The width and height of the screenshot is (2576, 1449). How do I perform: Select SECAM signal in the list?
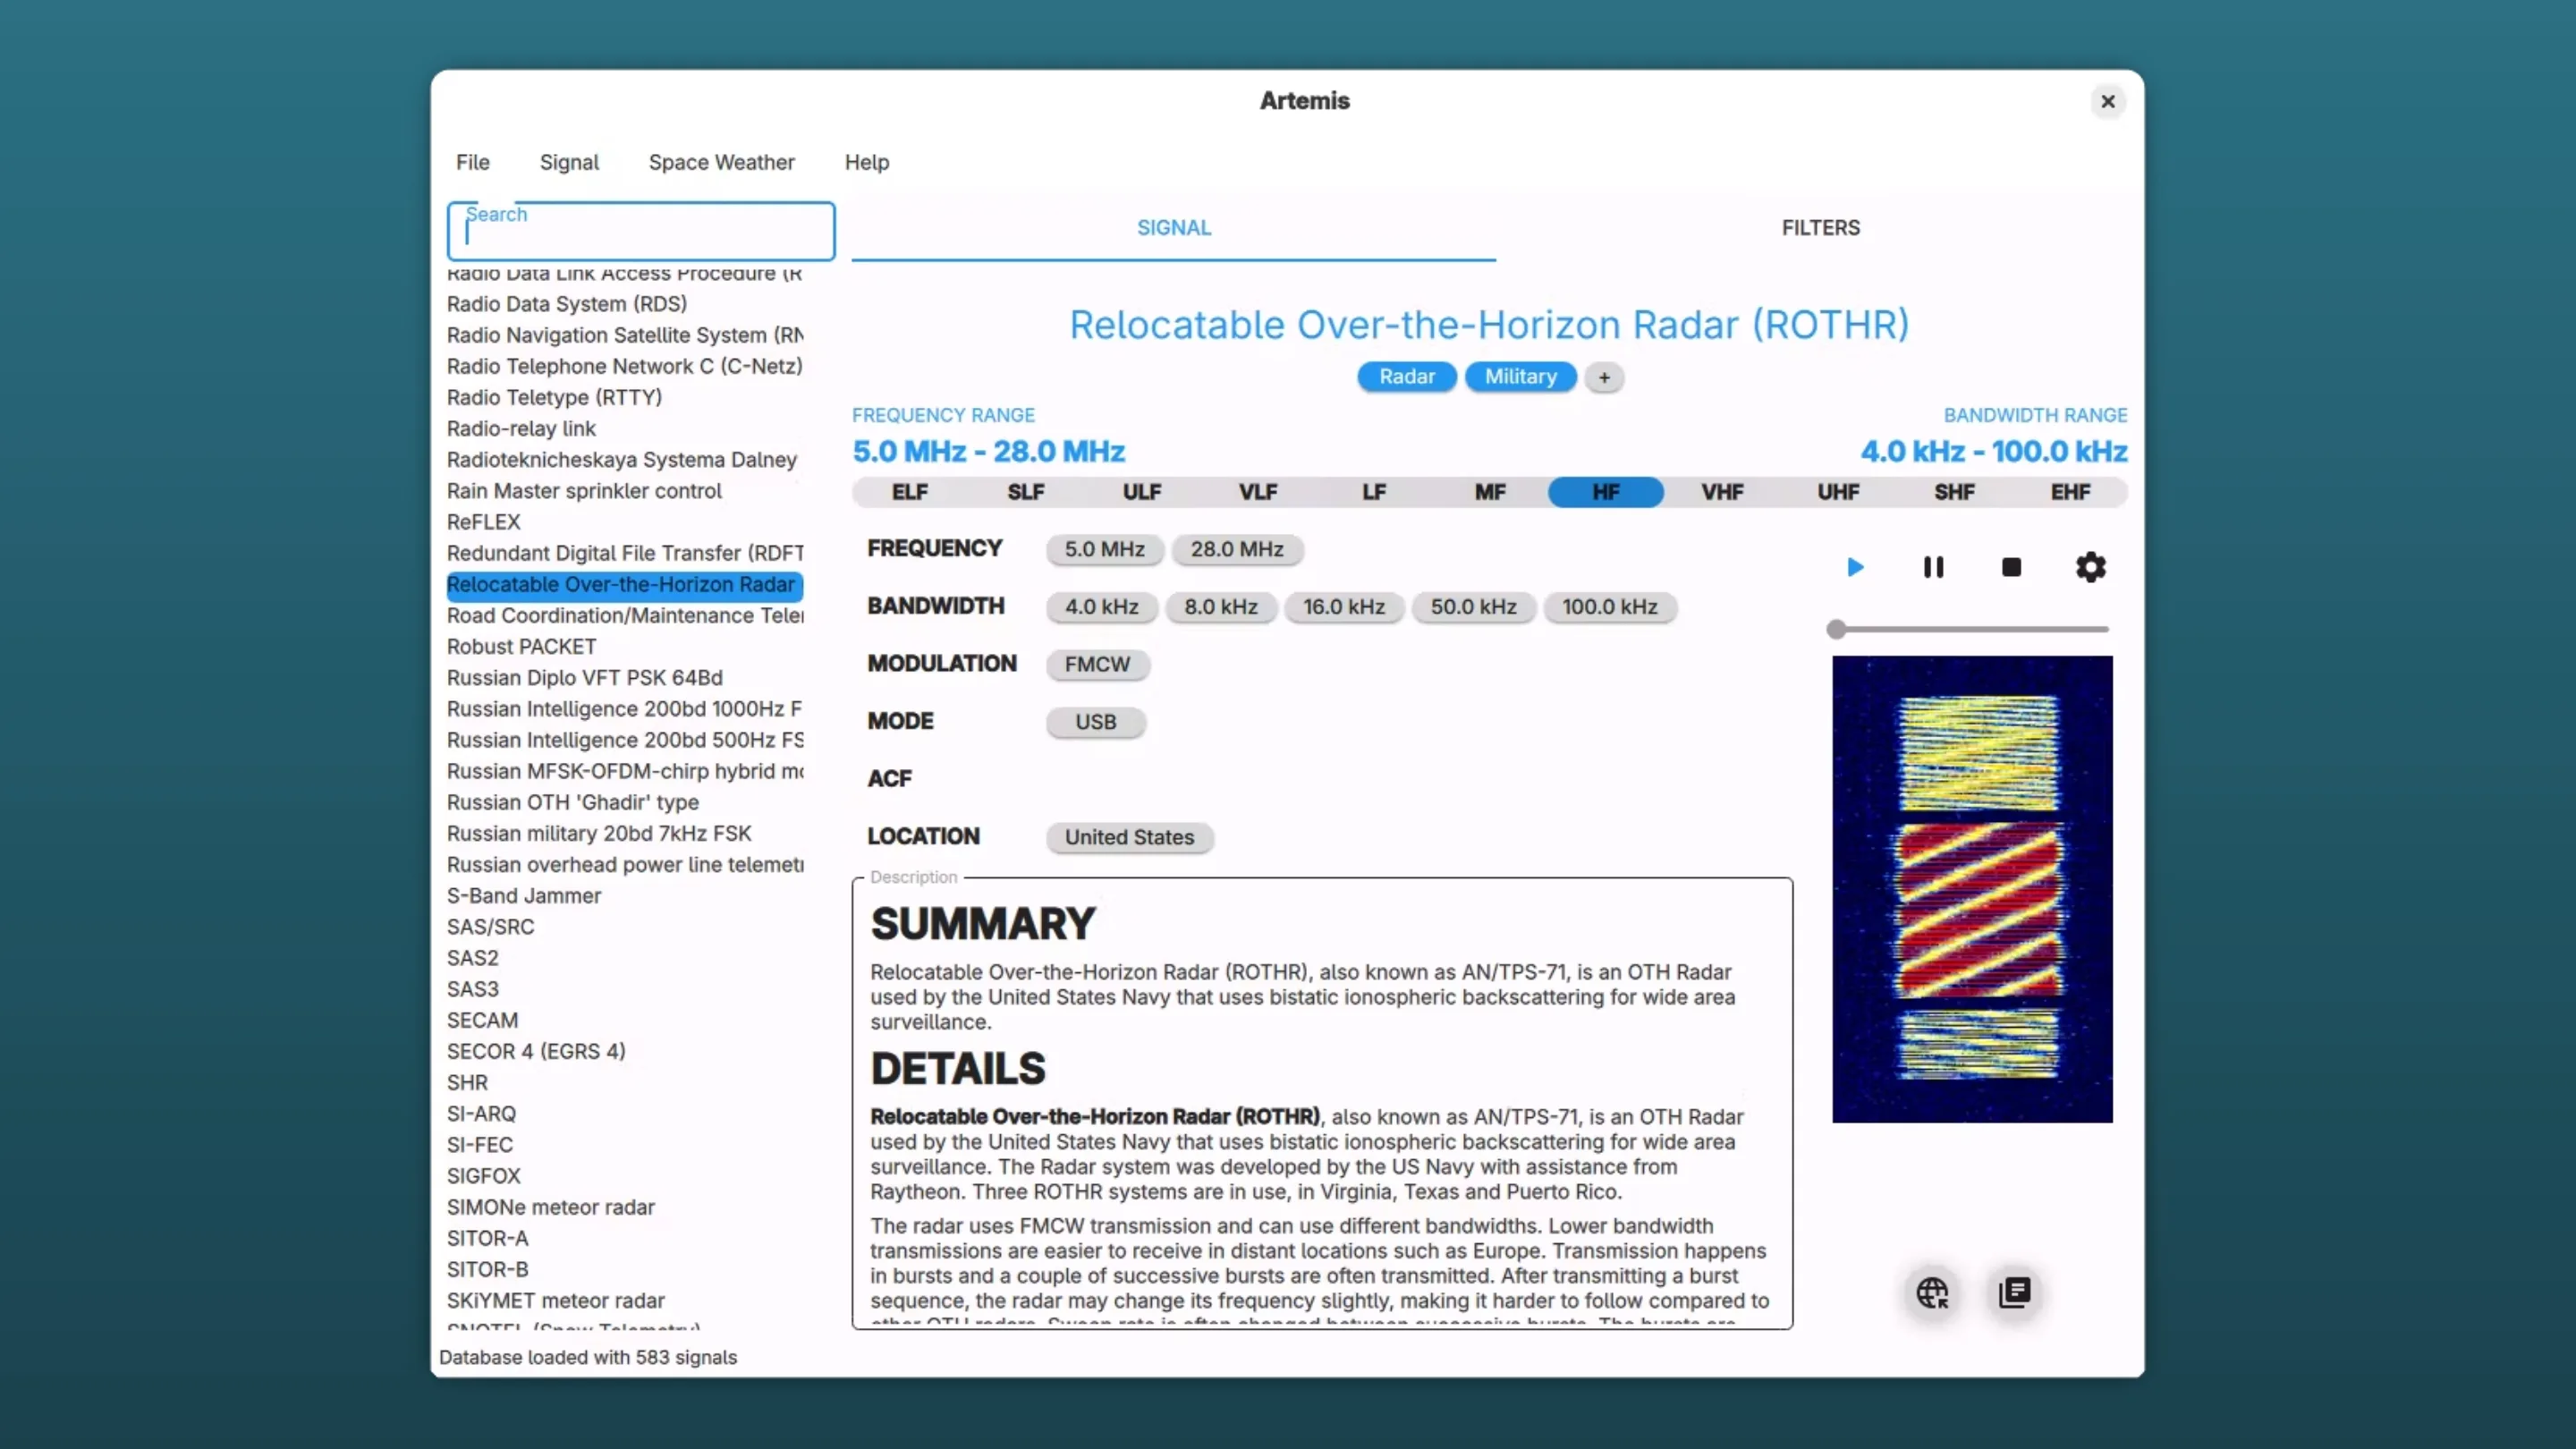coord(625,1020)
